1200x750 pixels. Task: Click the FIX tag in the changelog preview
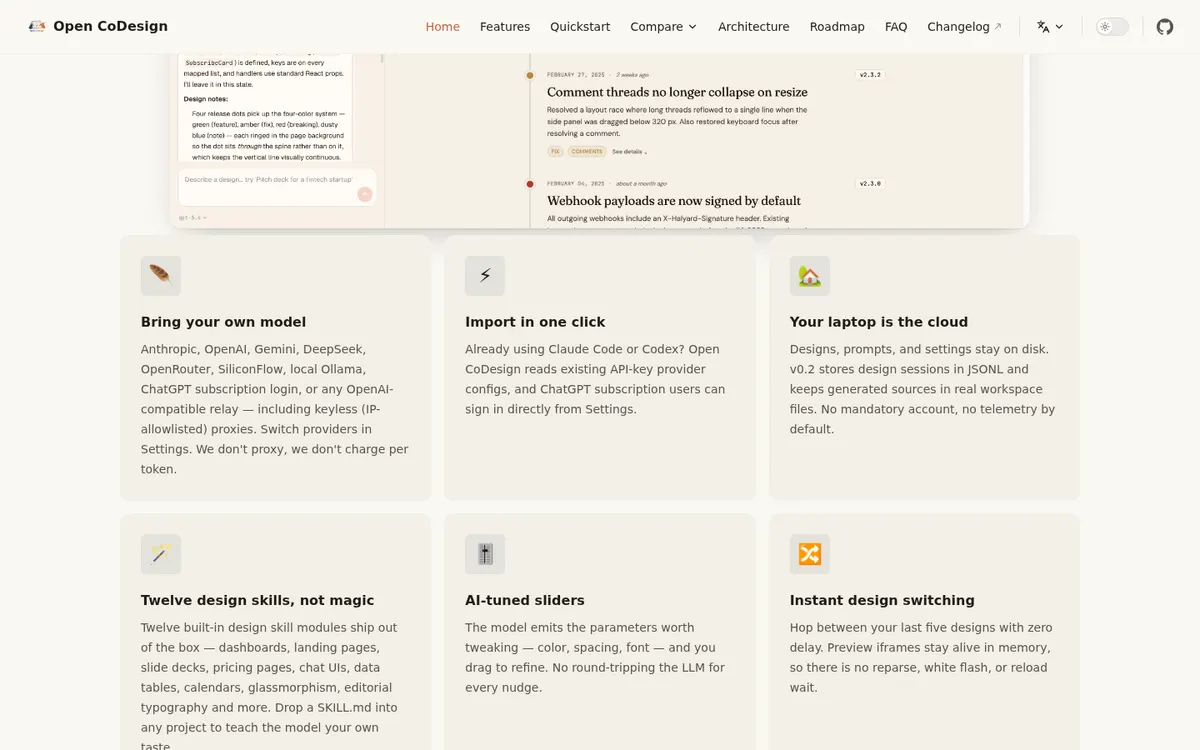click(555, 151)
